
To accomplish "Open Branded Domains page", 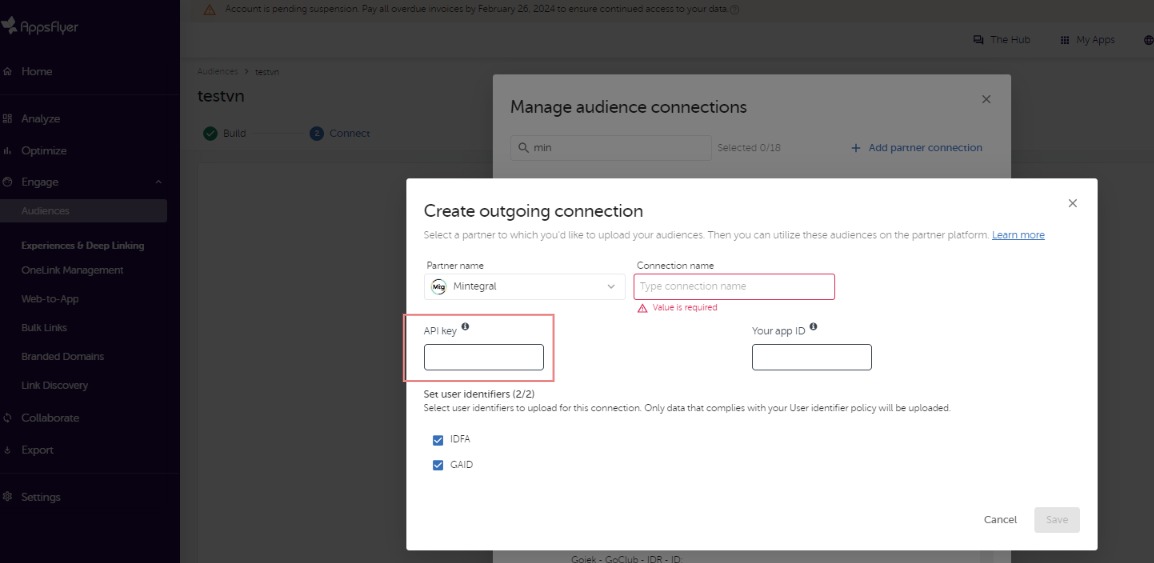I will click(63, 356).
